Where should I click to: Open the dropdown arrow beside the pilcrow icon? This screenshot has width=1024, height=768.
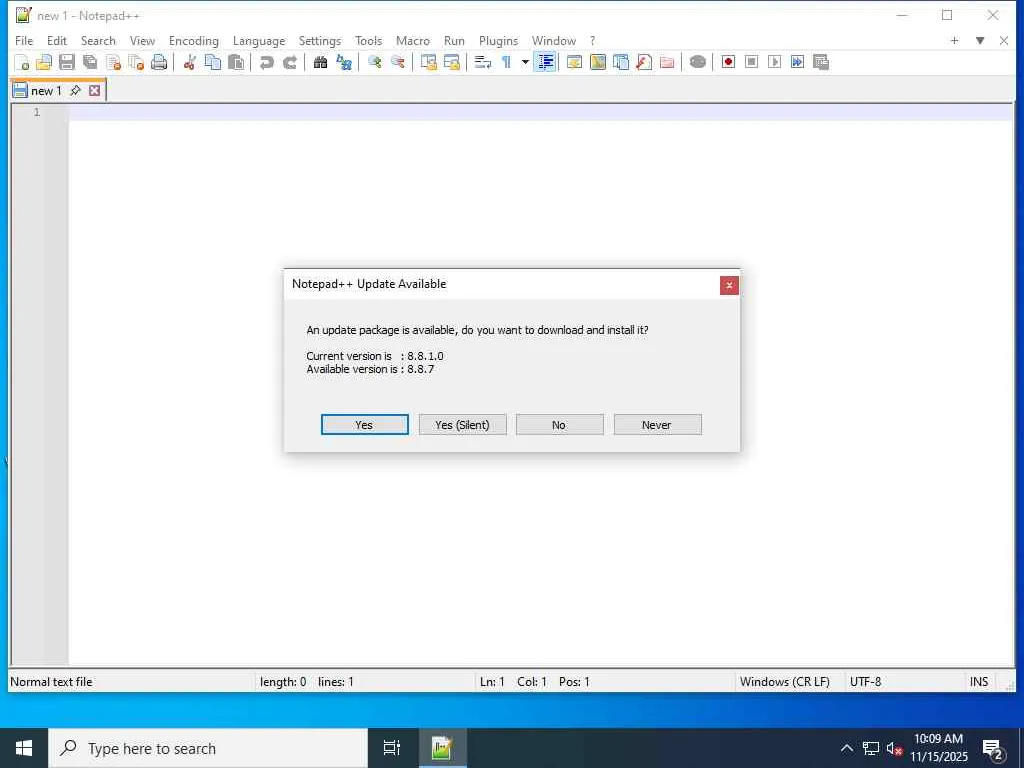(525, 63)
